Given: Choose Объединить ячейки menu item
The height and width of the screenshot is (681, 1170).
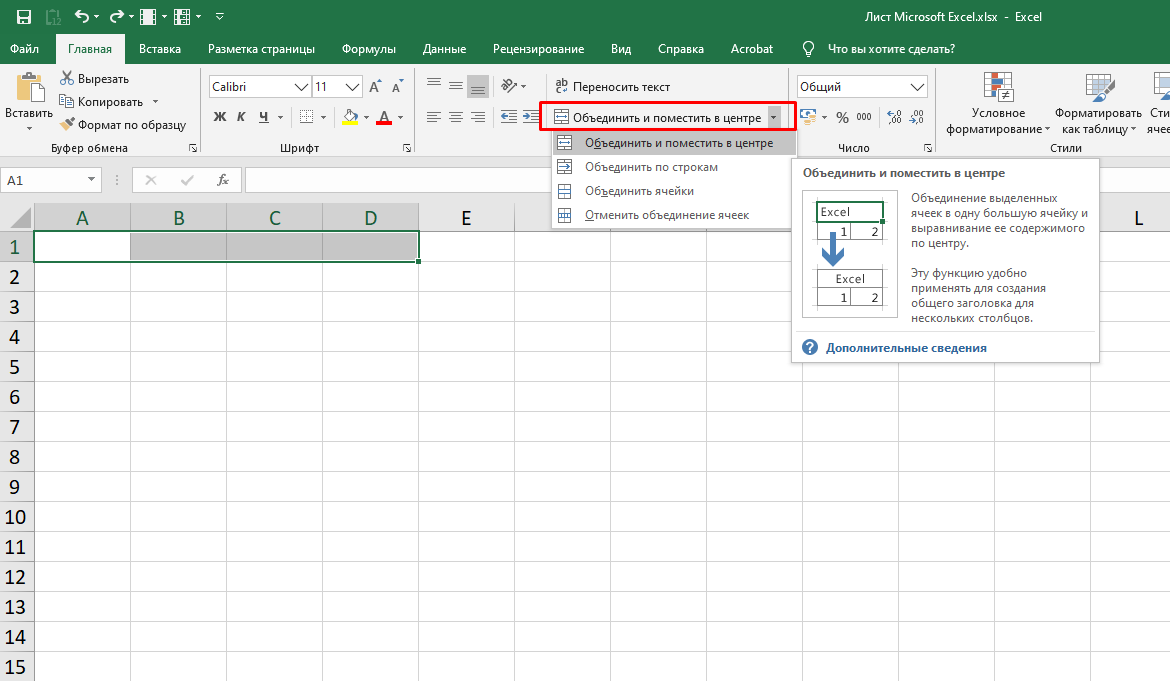Looking at the screenshot, I should (x=675, y=191).
